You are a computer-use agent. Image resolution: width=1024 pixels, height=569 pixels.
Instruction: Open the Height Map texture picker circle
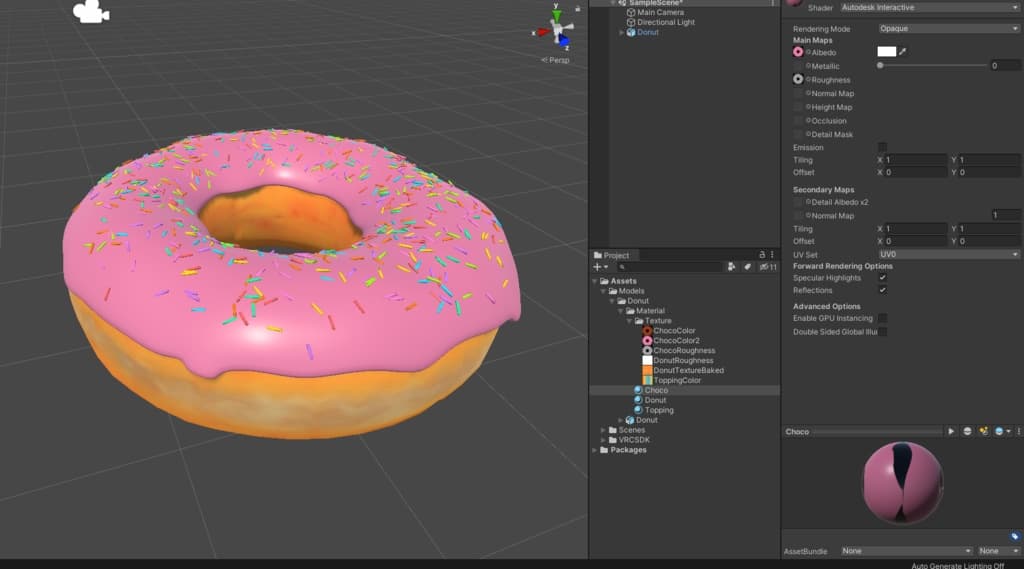pyautogui.click(x=808, y=106)
